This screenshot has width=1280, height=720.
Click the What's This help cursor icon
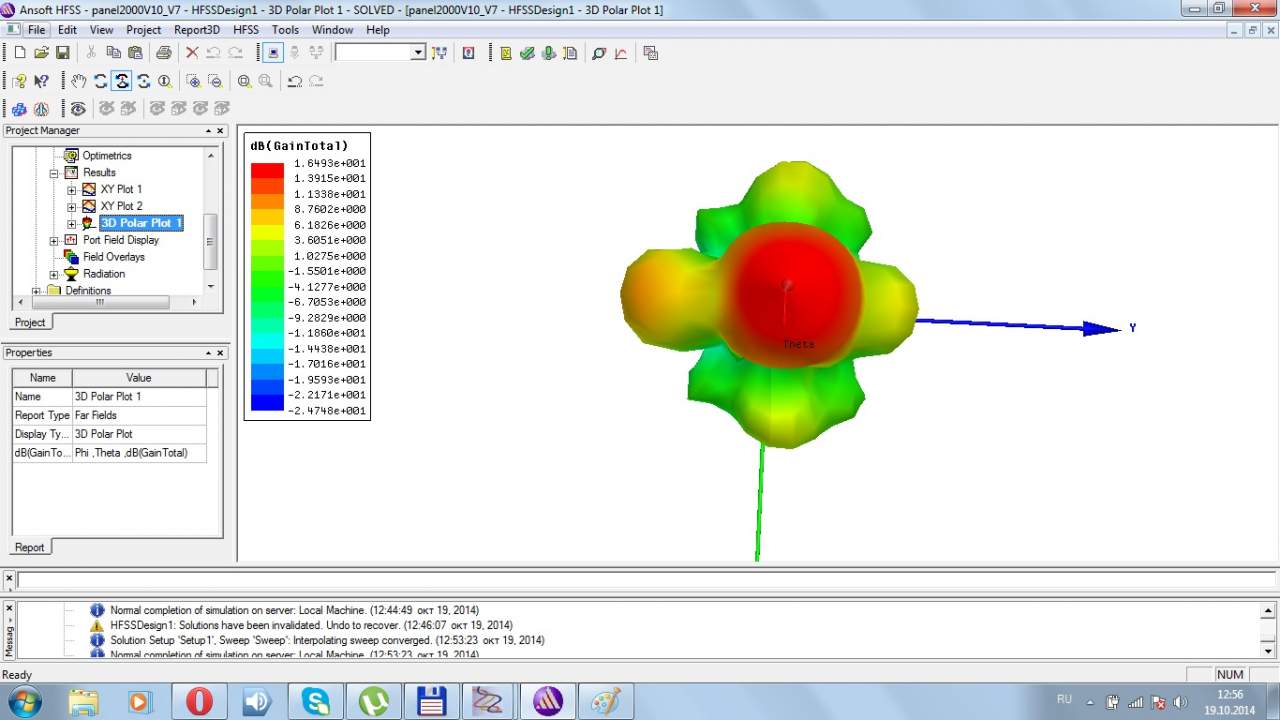pyautogui.click(x=41, y=81)
